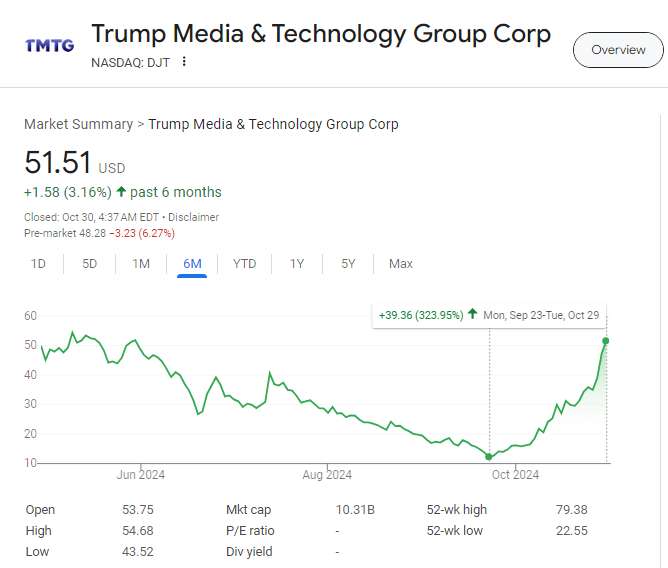Select the 5Y chart range
Viewport: 668px width, 568px height.
click(348, 264)
